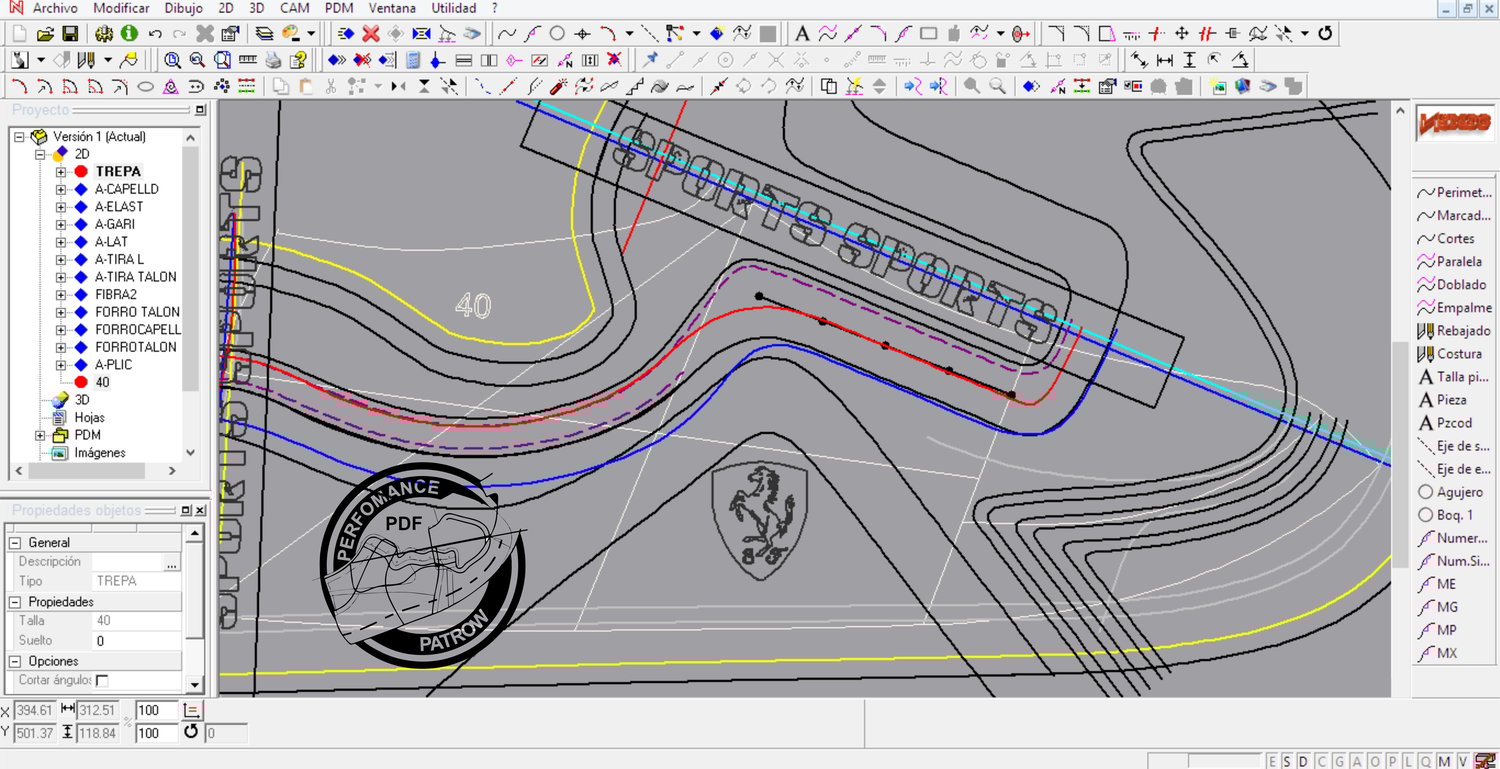Click the calculator icon
The height and width of the screenshot is (769, 1500).
pos(413,60)
